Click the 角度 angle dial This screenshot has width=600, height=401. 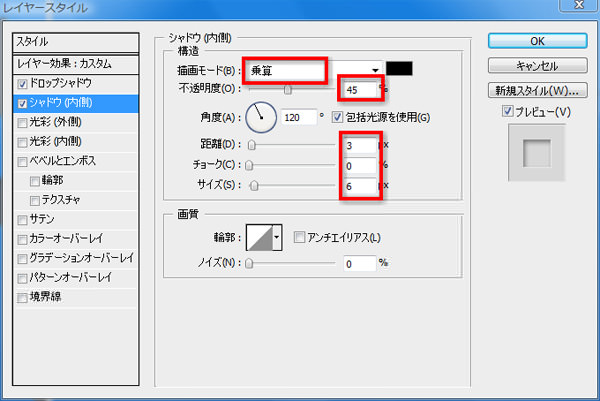(x=261, y=117)
